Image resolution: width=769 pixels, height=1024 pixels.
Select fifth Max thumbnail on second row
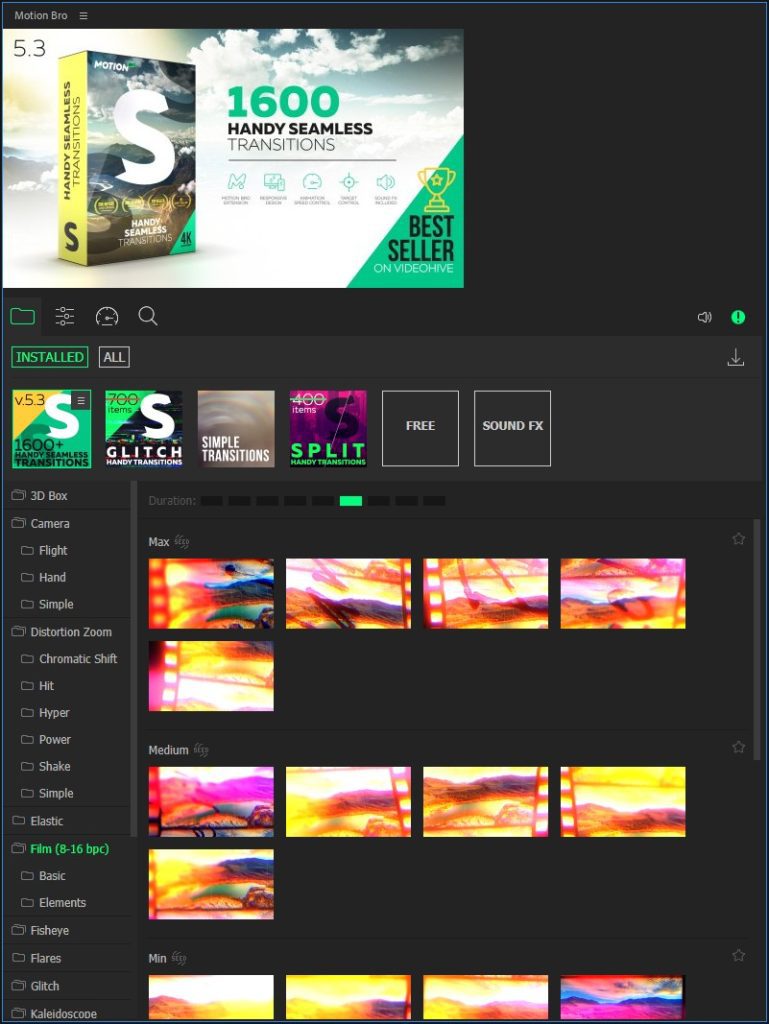(x=211, y=676)
